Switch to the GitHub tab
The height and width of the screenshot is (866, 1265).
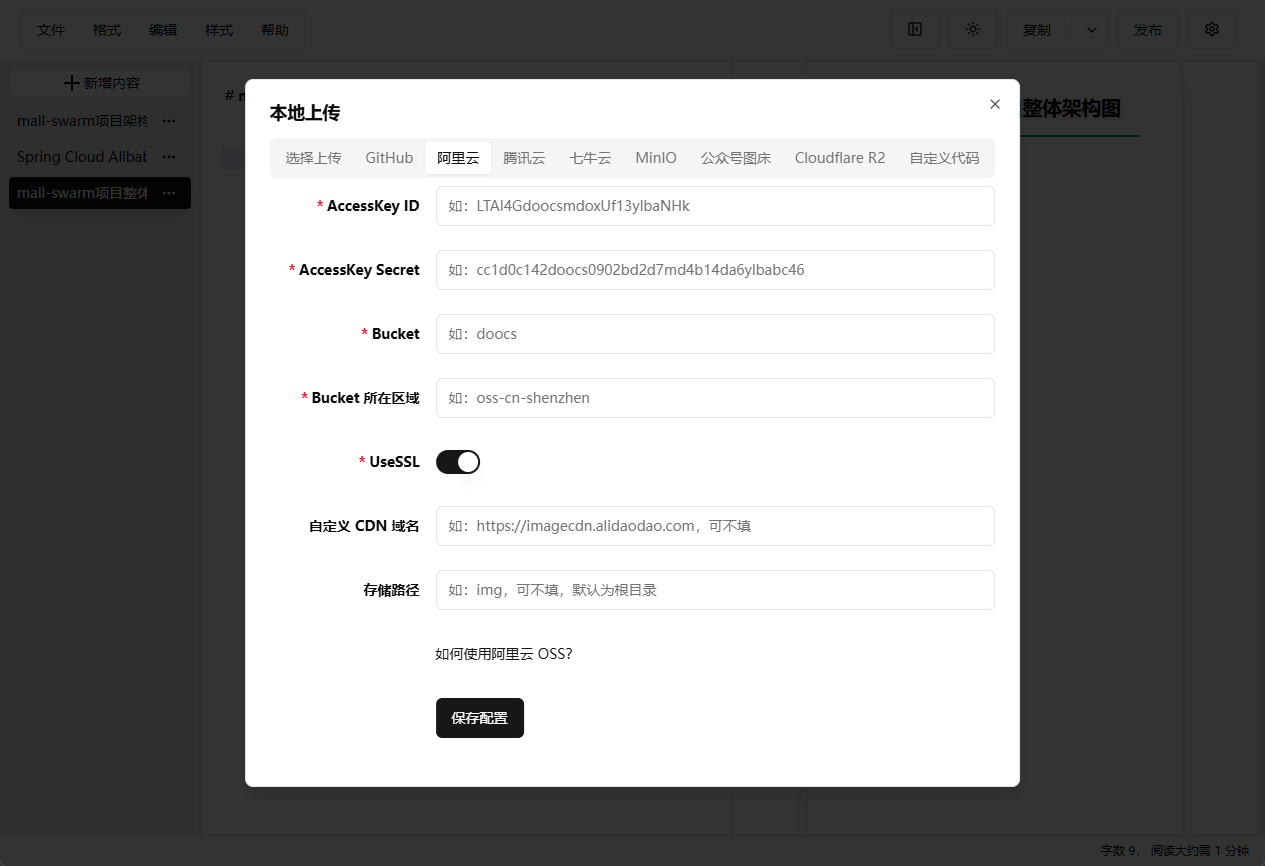click(x=389, y=158)
